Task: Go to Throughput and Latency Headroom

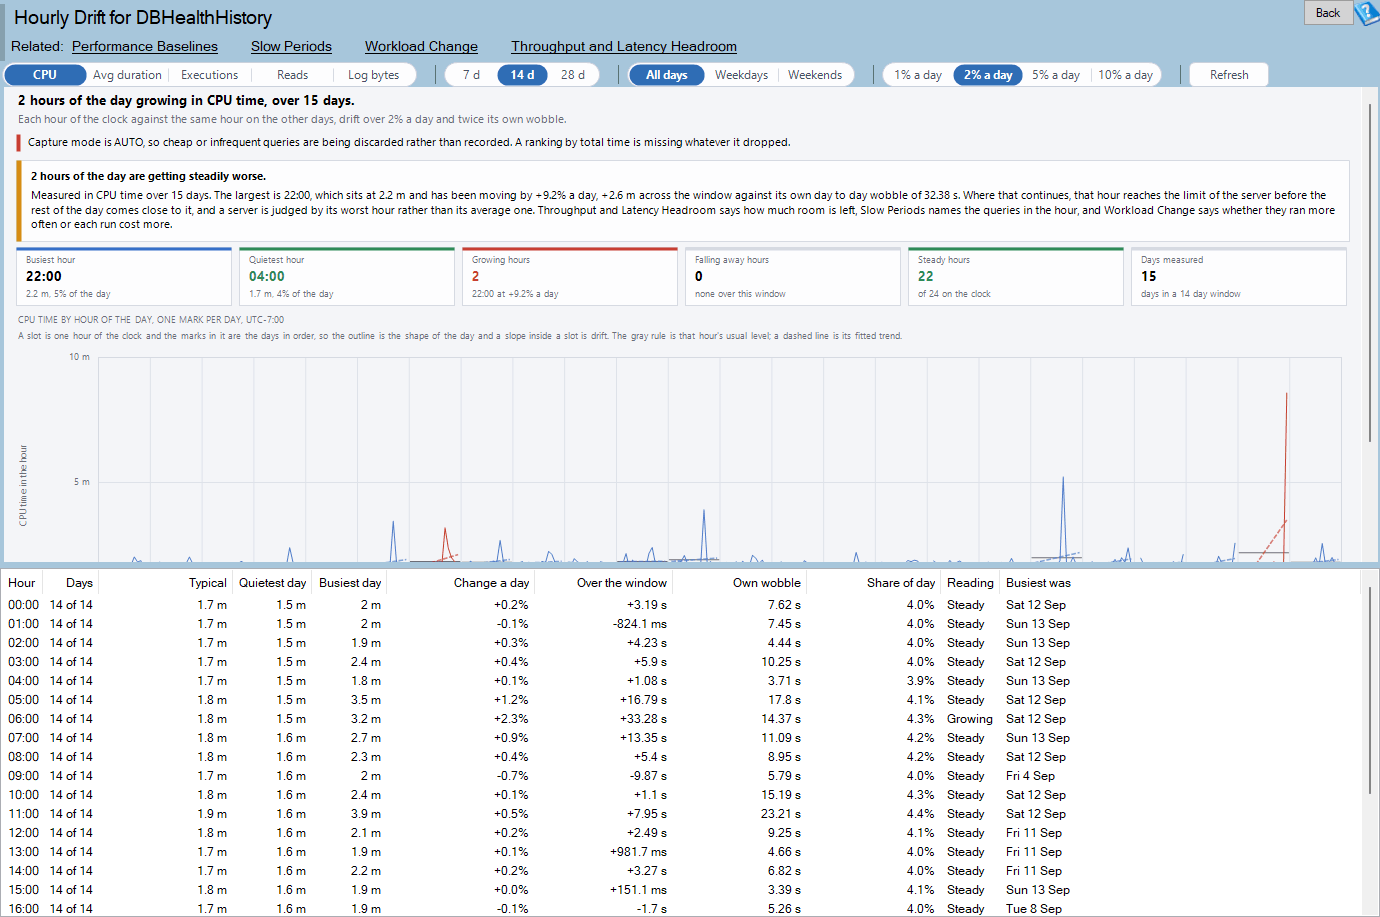Action: 624,46
